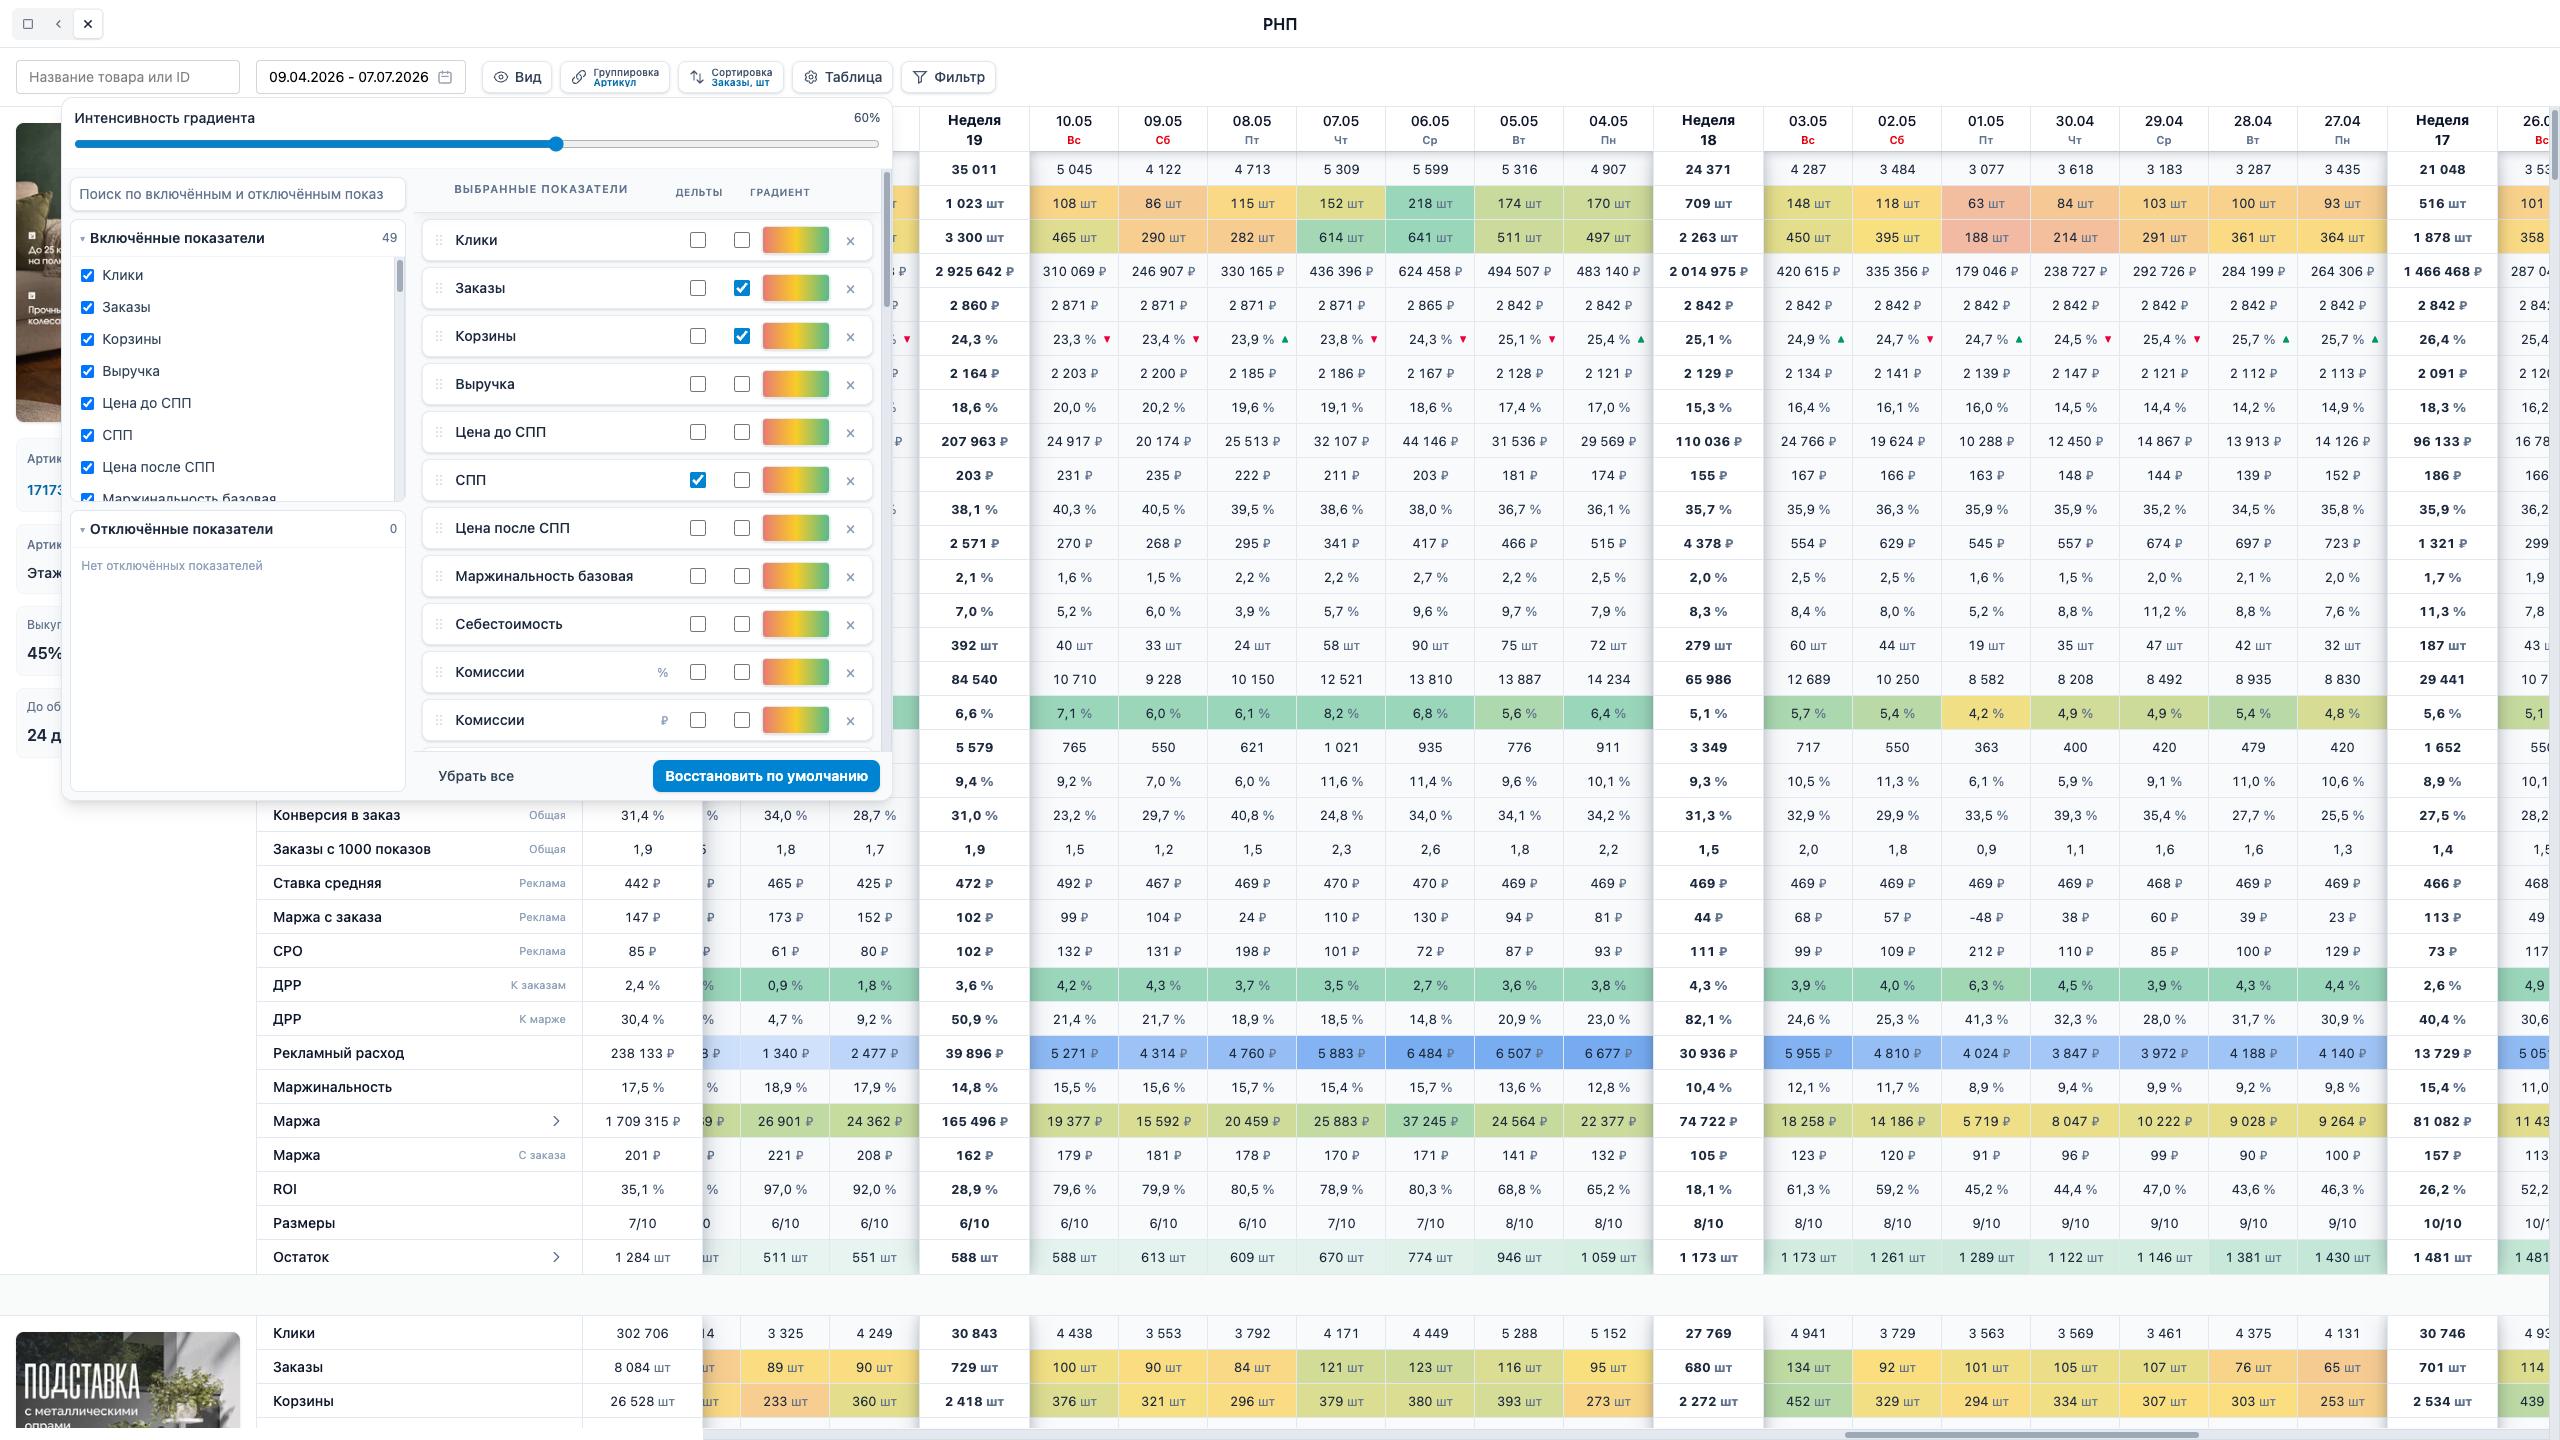Grab the drag handle of the Корзины row
Image resolution: width=2560 pixels, height=1440 pixels.
439,336
